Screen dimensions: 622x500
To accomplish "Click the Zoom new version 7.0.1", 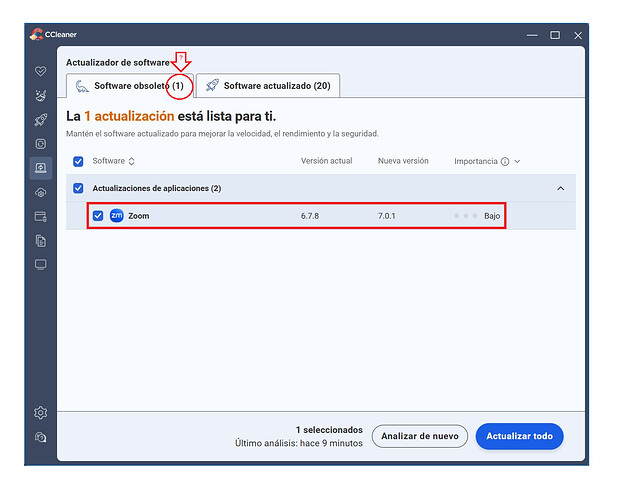I will tap(386, 216).
